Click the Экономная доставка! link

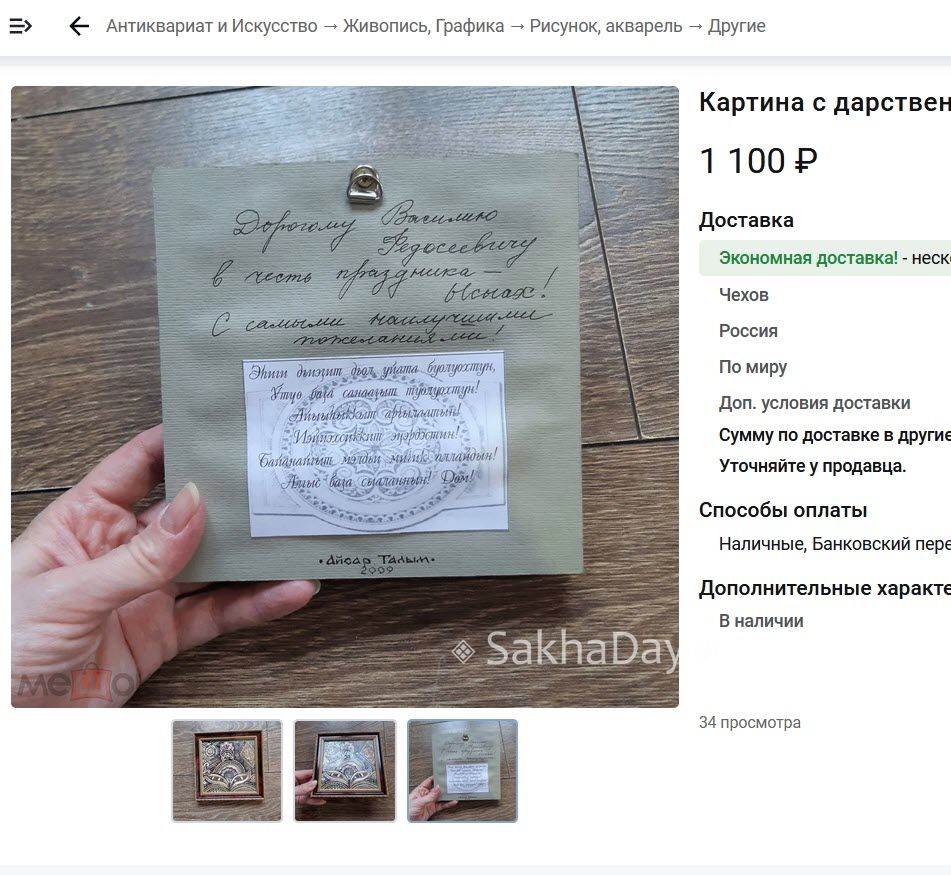808,258
